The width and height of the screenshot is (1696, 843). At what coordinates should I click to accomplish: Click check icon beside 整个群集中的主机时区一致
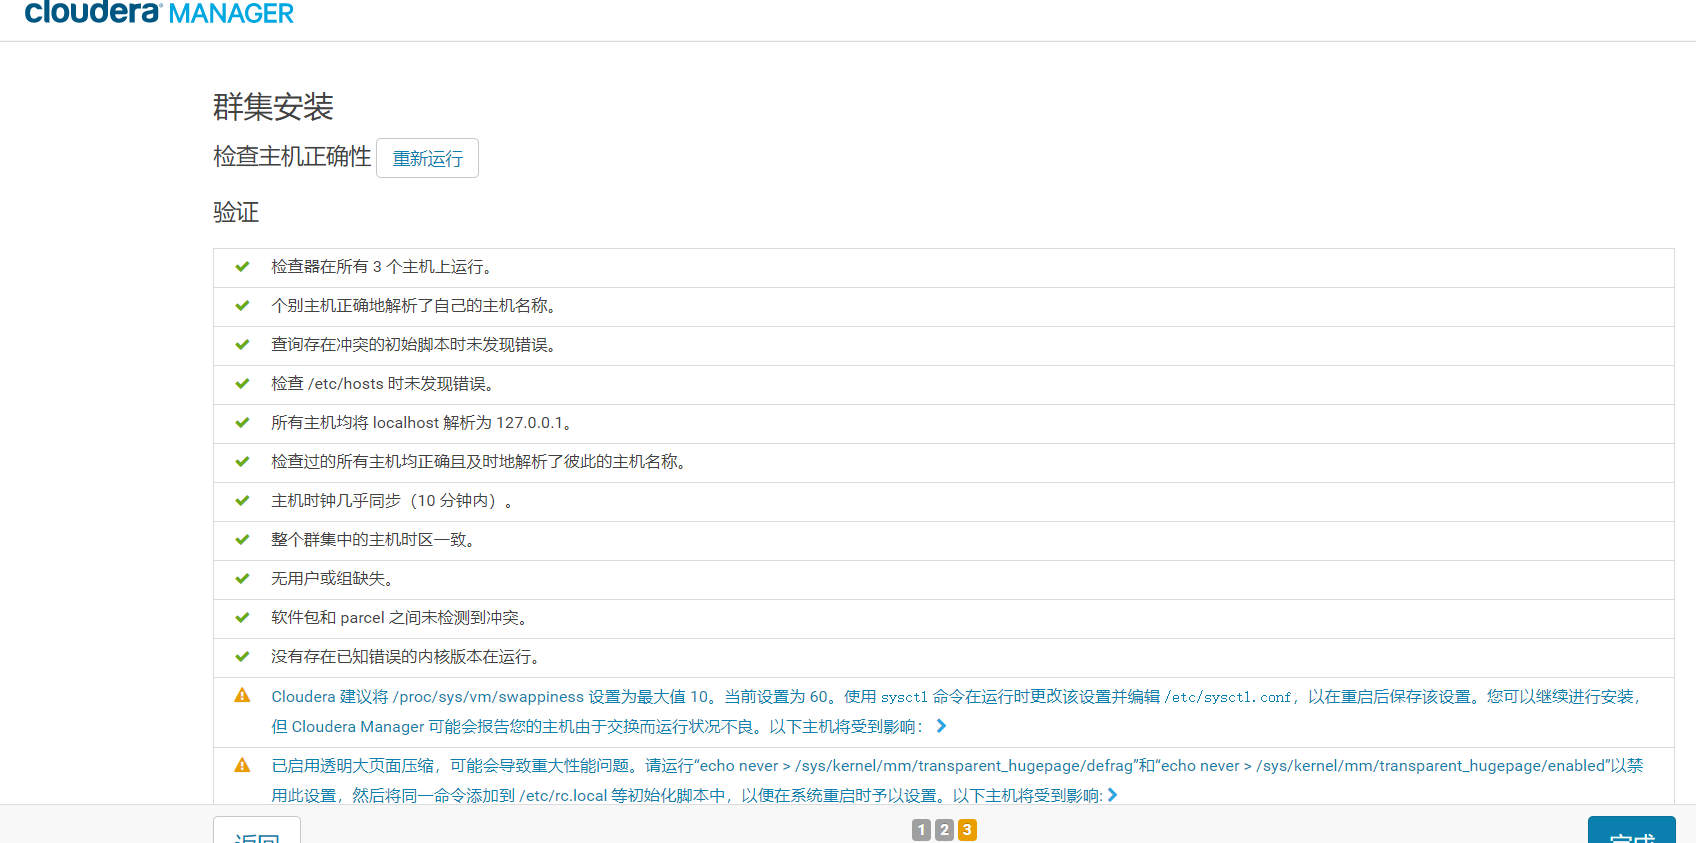[242, 540]
